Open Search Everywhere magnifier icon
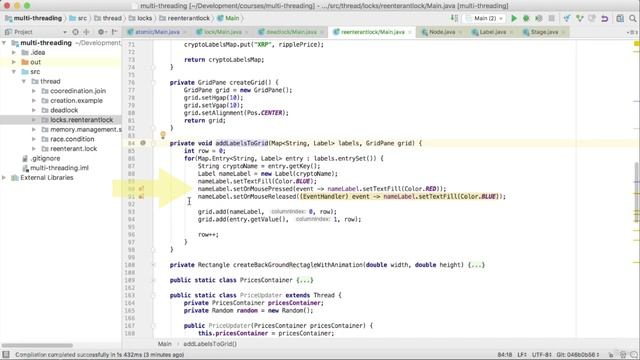This screenshot has height=360, width=640. click(x=633, y=18)
